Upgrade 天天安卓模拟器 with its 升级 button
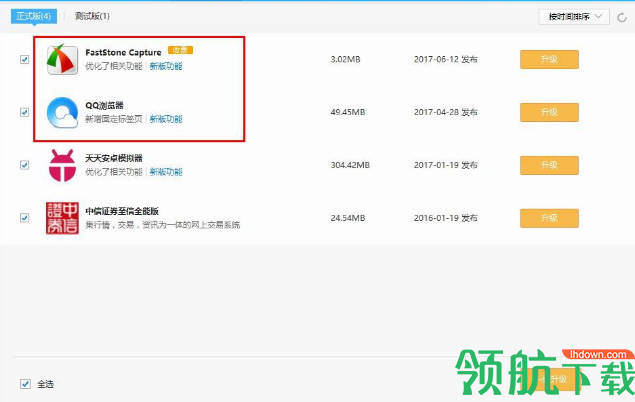 549,165
